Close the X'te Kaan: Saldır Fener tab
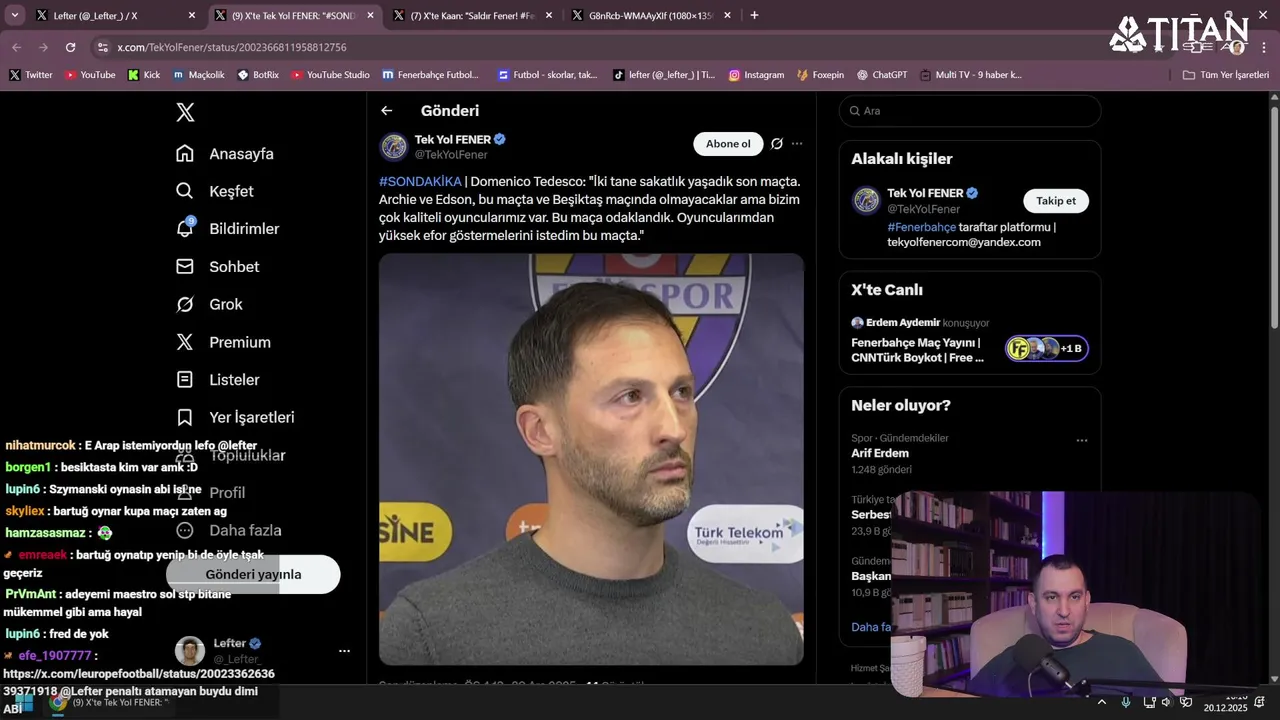This screenshot has width=1280, height=720. (x=548, y=16)
